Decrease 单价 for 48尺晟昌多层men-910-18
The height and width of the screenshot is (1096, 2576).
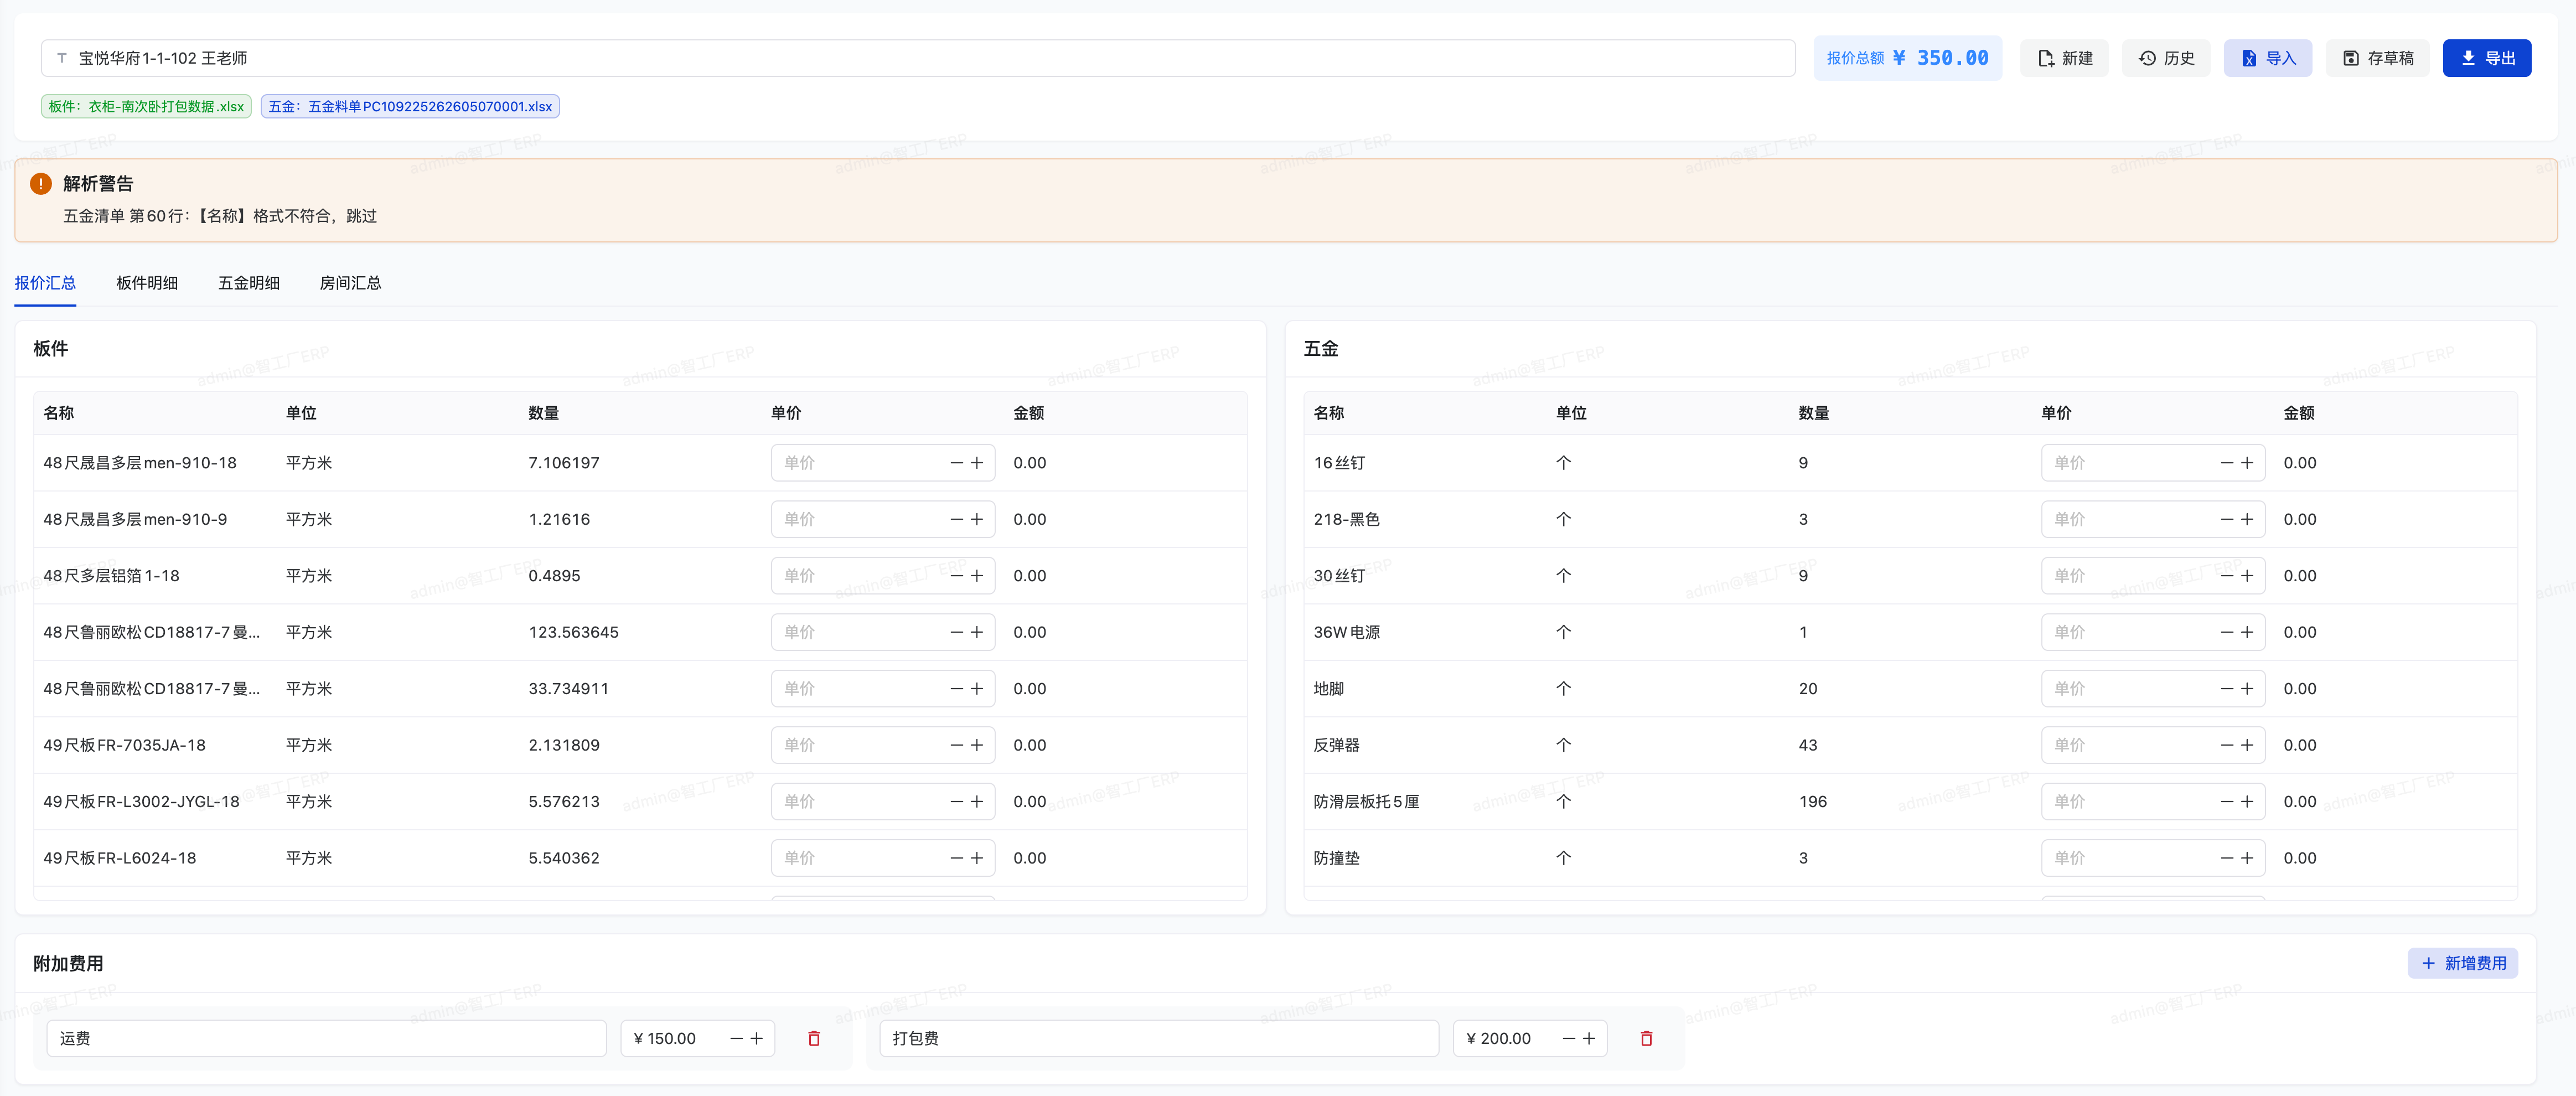956,463
